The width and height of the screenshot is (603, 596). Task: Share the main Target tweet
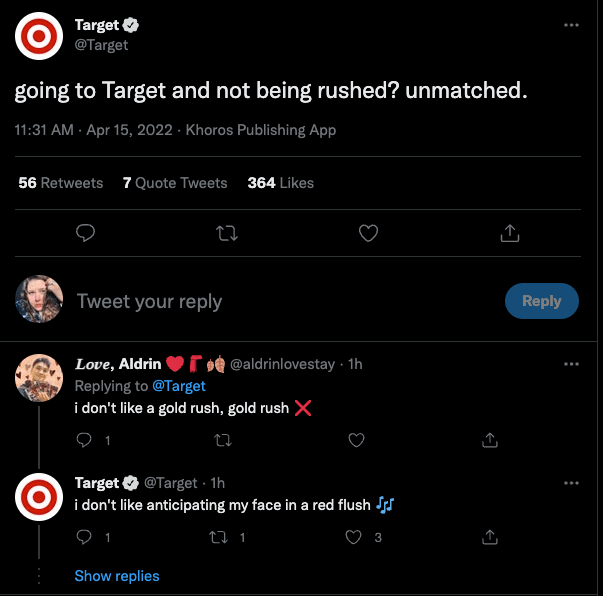tap(509, 233)
